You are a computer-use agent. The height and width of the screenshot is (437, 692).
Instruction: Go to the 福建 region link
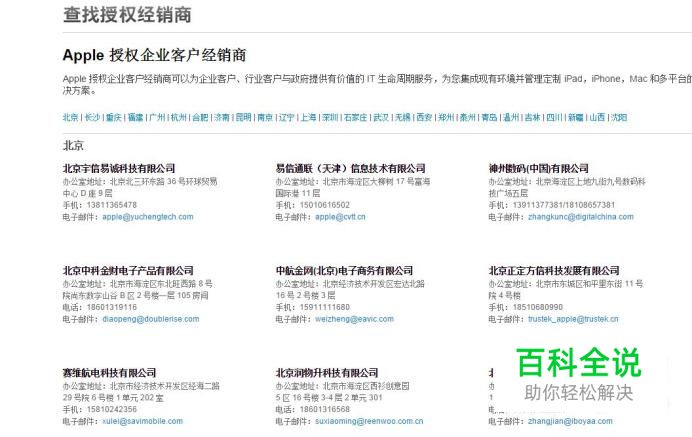pyautogui.click(x=135, y=117)
